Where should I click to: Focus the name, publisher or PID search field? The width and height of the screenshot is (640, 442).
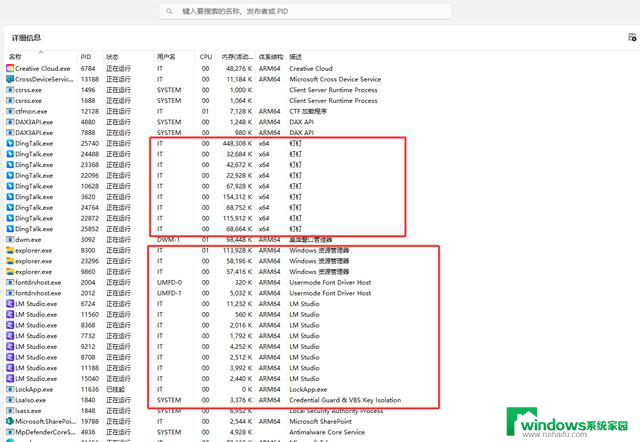[x=305, y=11]
